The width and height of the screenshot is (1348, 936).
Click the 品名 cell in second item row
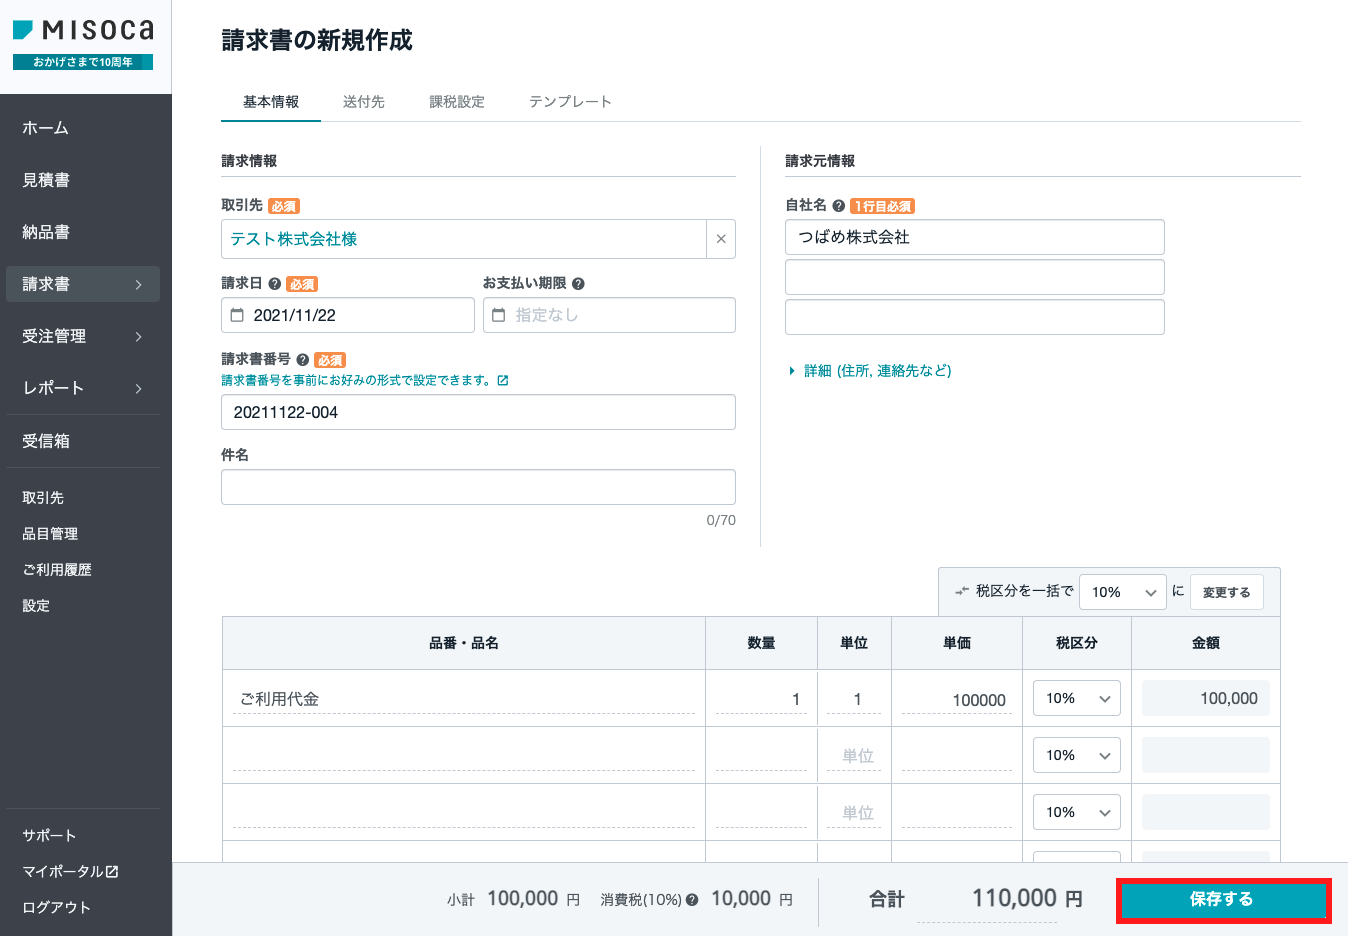click(x=464, y=756)
